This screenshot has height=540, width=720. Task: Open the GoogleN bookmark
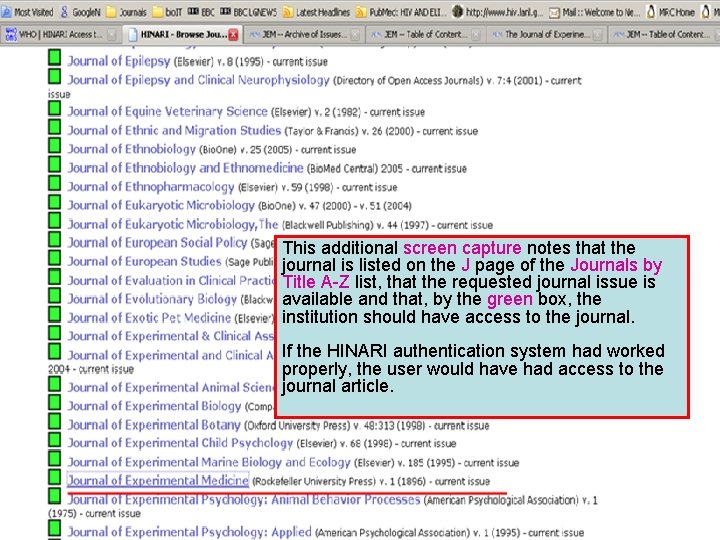click(80, 12)
